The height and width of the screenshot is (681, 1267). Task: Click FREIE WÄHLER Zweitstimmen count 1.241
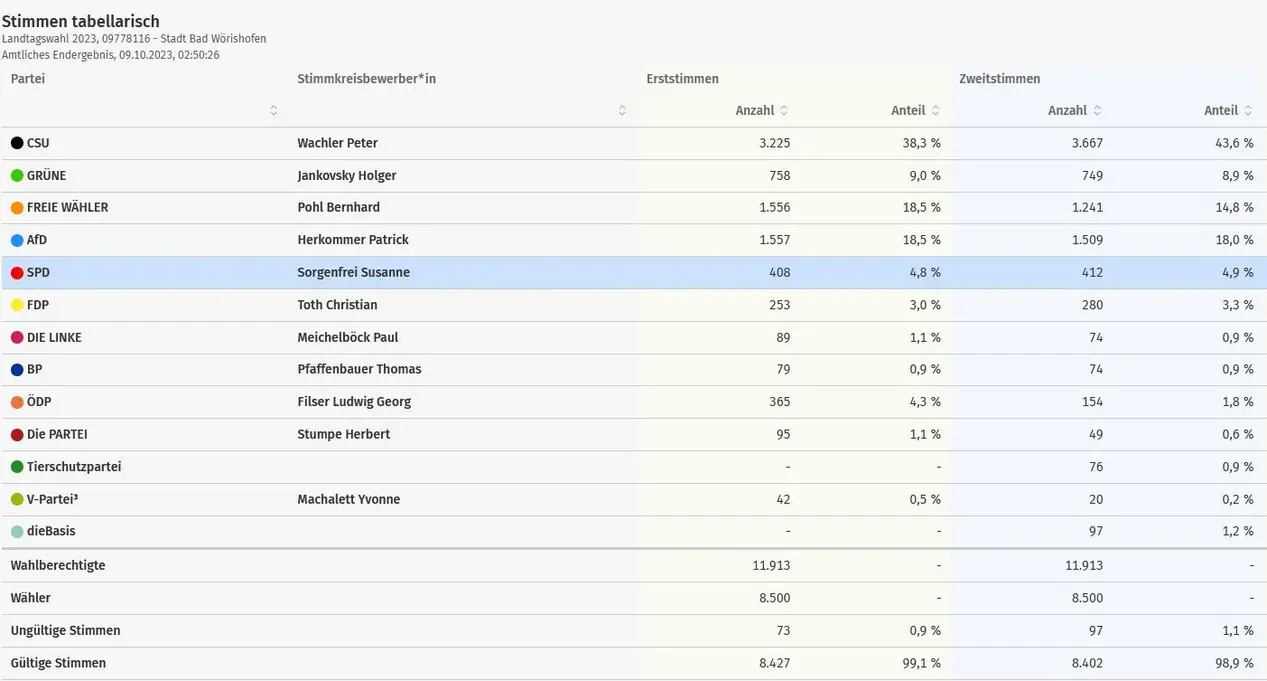(1087, 208)
